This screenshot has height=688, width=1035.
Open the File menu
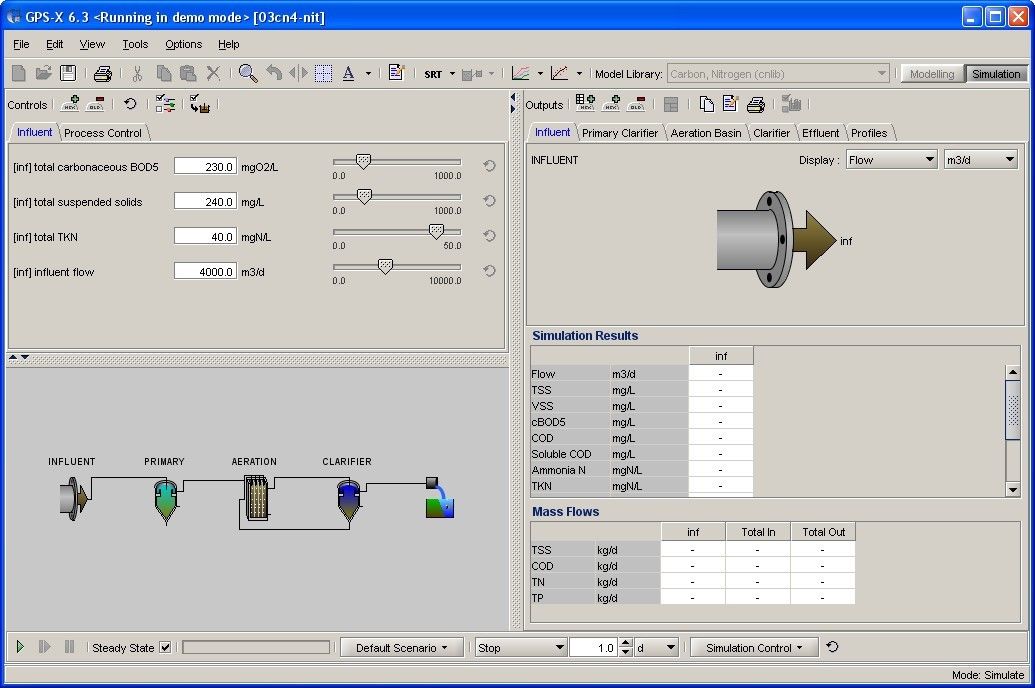(21, 44)
